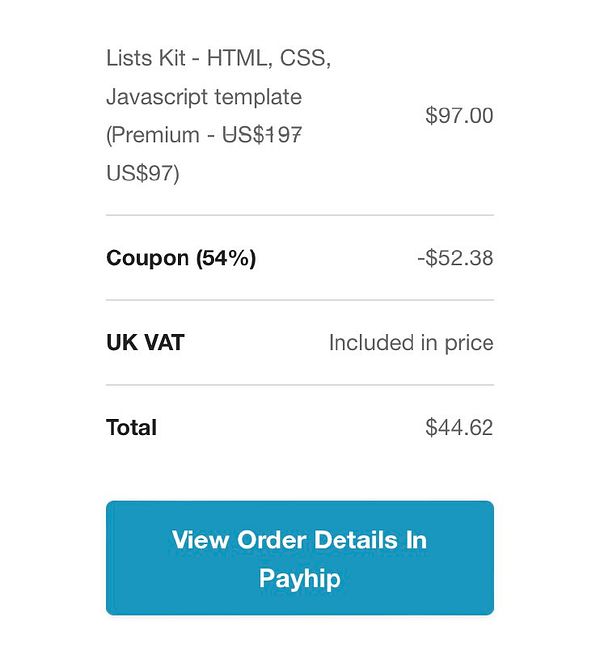Click the divider line above Coupon row

click(x=299, y=215)
